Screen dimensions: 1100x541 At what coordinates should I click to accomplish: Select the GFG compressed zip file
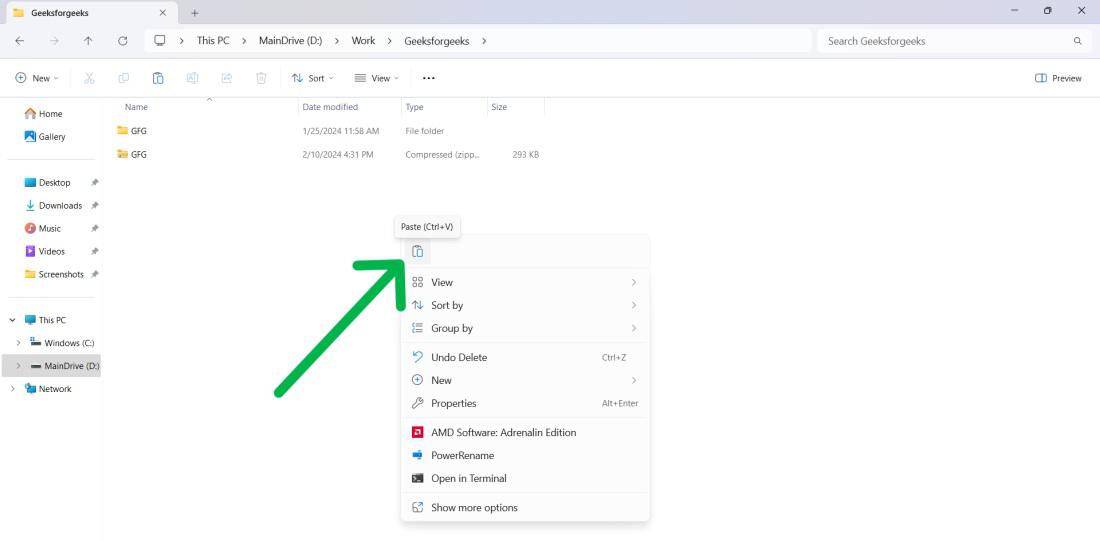[x=330, y=154]
